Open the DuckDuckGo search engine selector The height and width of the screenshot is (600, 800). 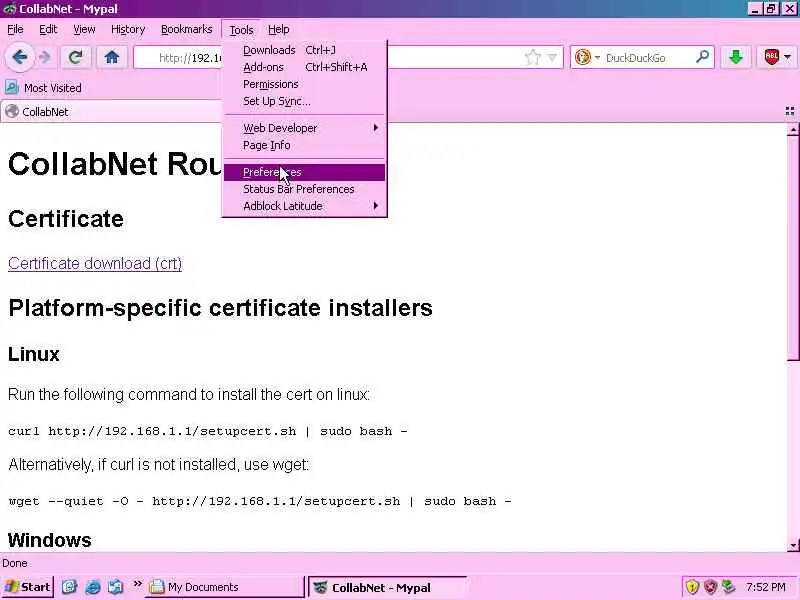[x=587, y=57]
